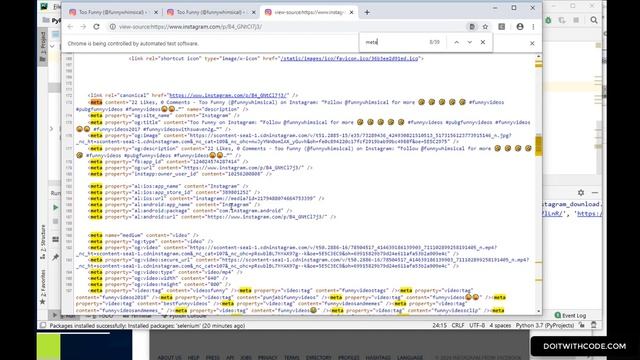Viewport: 640px width, 360px height.
Task: Click the 24:15 cursor position indicator
Action: (440, 326)
